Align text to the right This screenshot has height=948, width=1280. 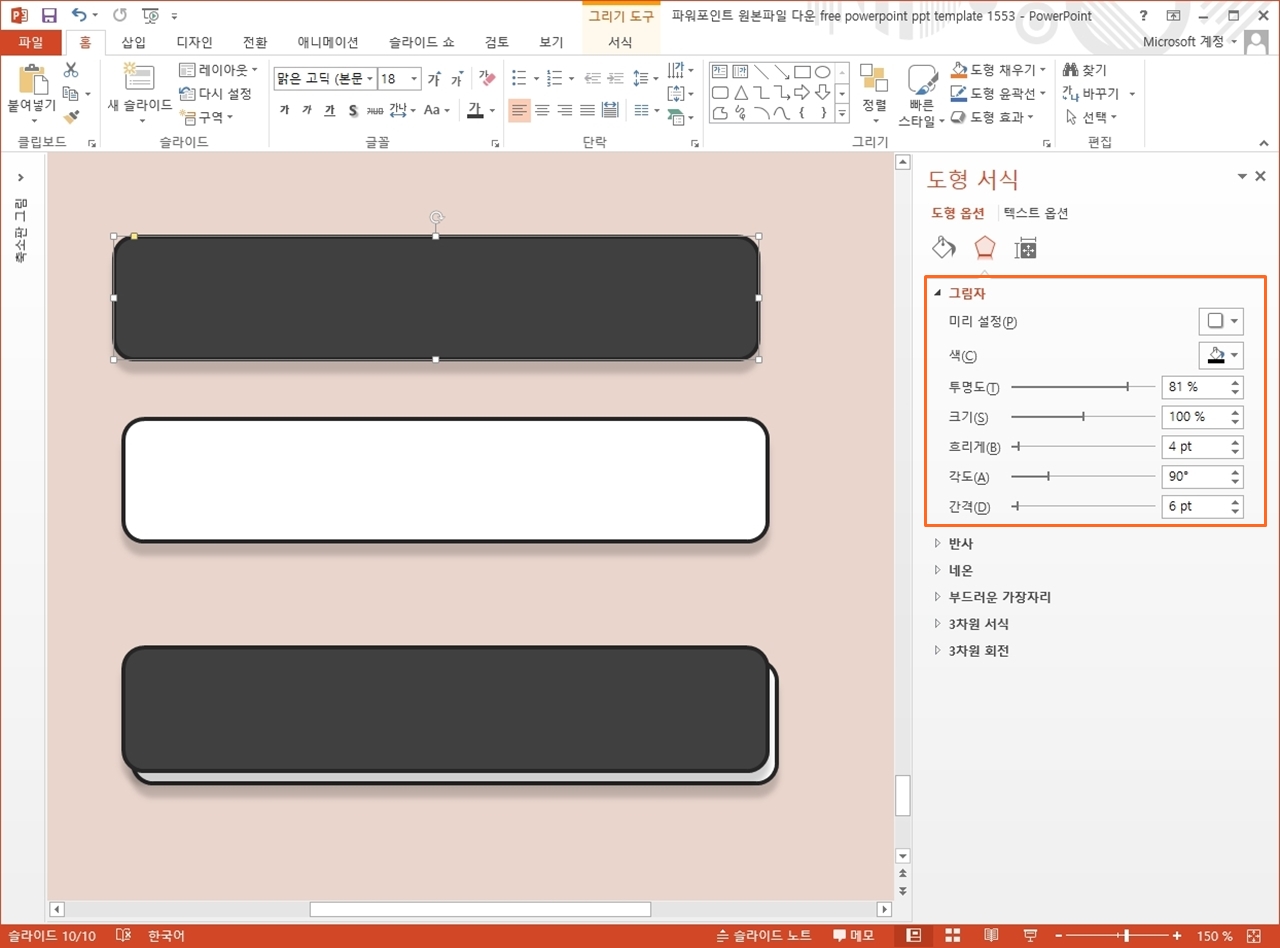[x=564, y=110]
